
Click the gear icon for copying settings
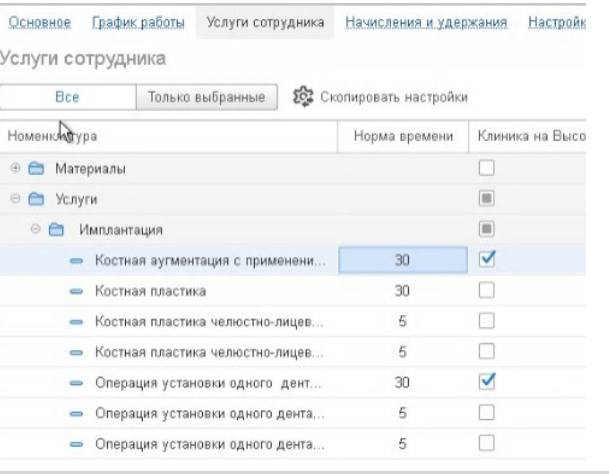(301, 97)
